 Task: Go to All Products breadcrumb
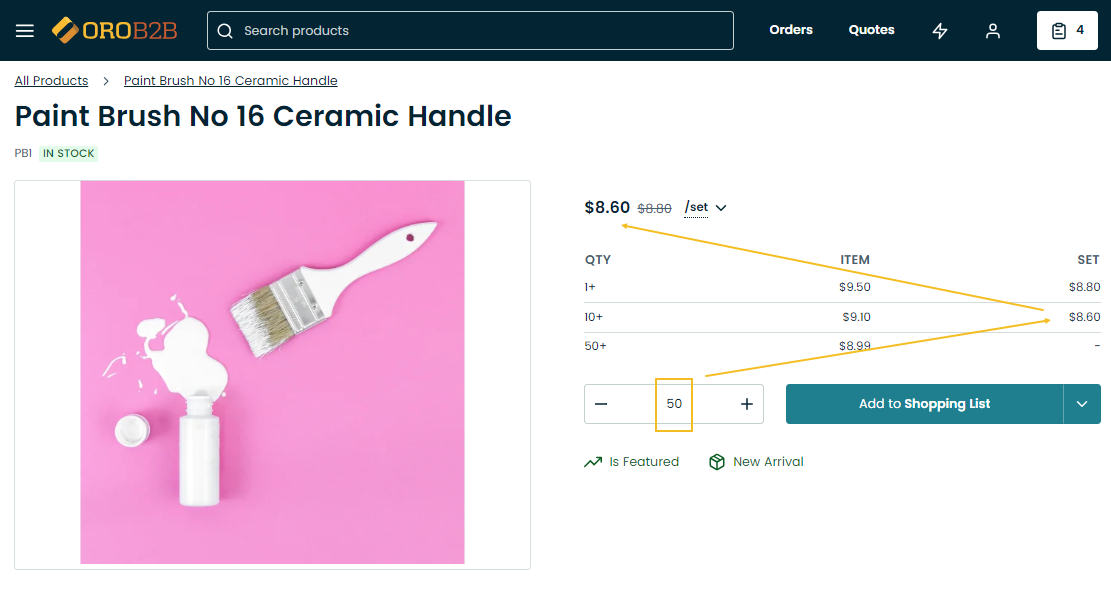pos(51,81)
